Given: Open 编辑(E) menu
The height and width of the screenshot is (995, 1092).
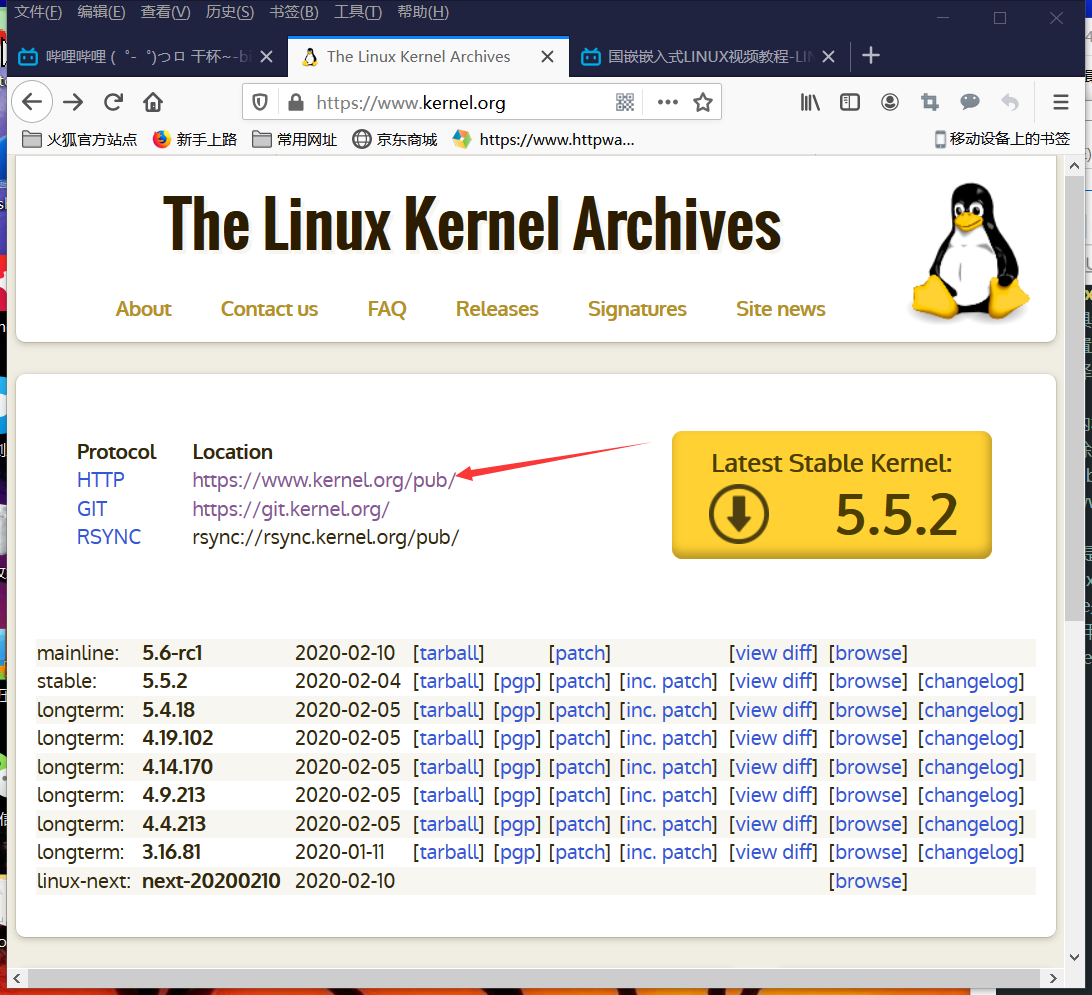Looking at the screenshot, I should tap(102, 12).
